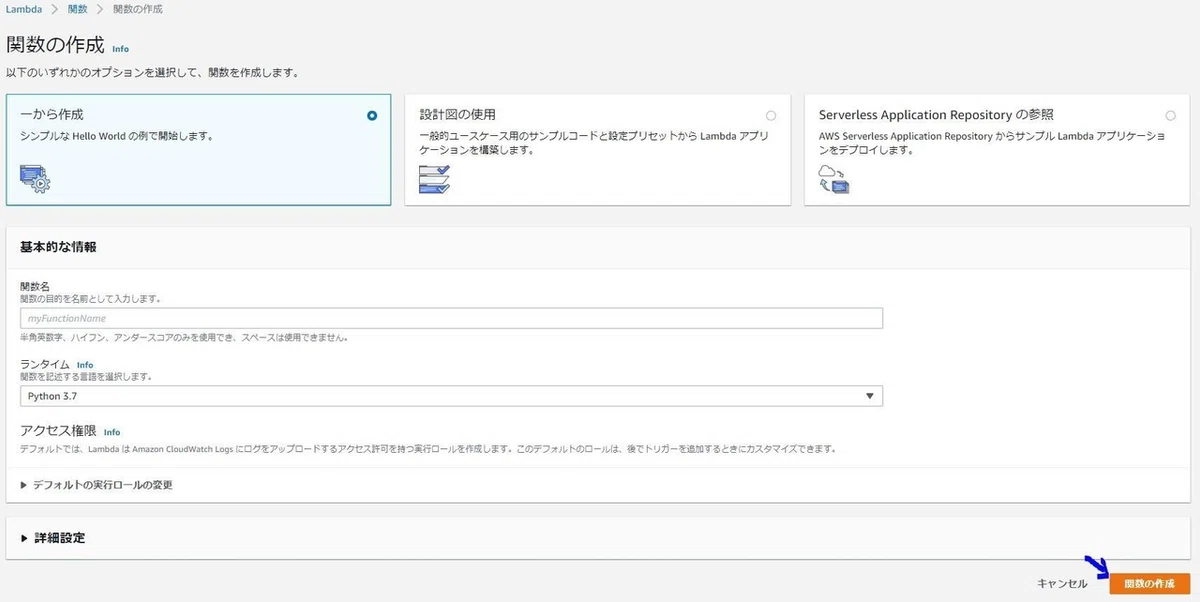Expand the 詳細設定 section
The width and height of the screenshot is (1200, 602).
pyautogui.click(x=53, y=538)
